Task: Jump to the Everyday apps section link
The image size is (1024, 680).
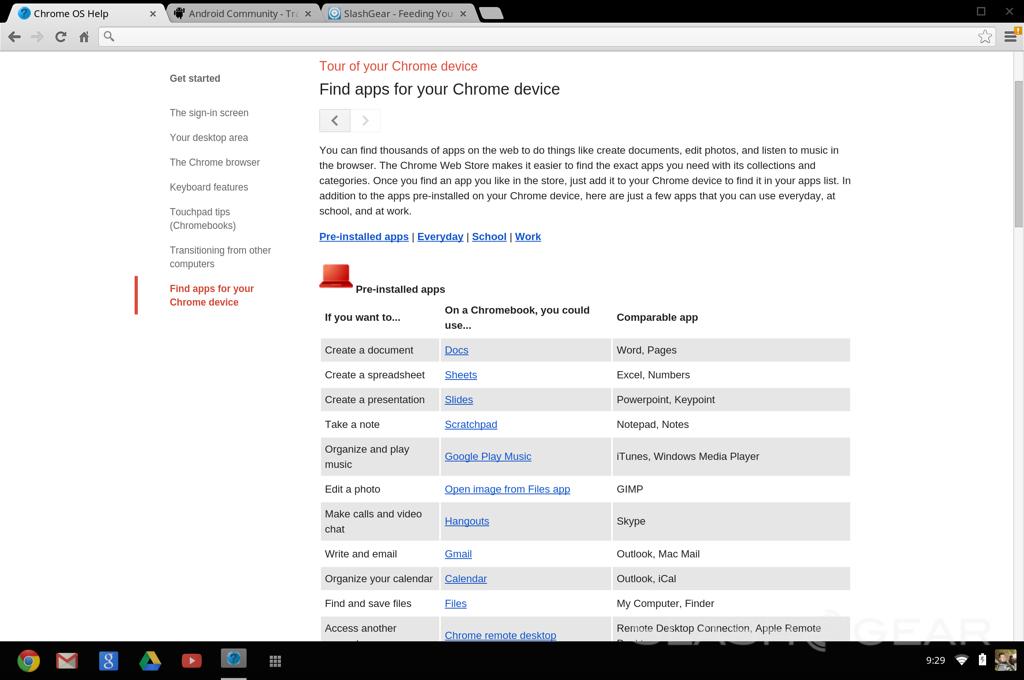Action: click(x=440, y=237)
